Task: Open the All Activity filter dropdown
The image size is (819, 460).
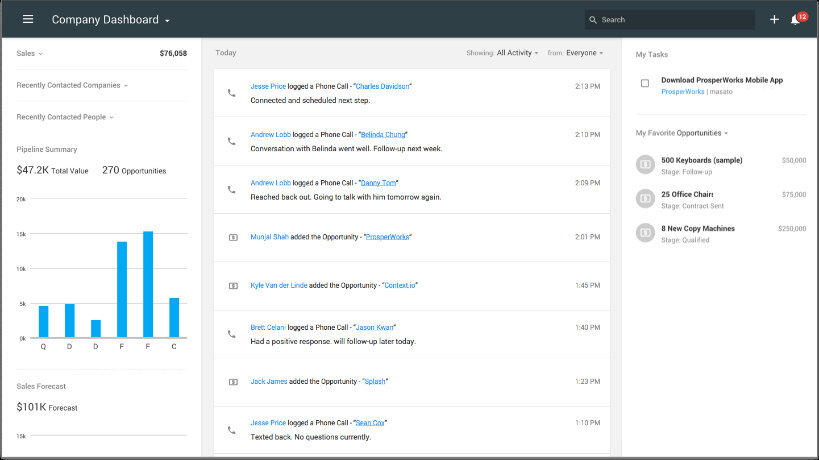Action: 517,52
